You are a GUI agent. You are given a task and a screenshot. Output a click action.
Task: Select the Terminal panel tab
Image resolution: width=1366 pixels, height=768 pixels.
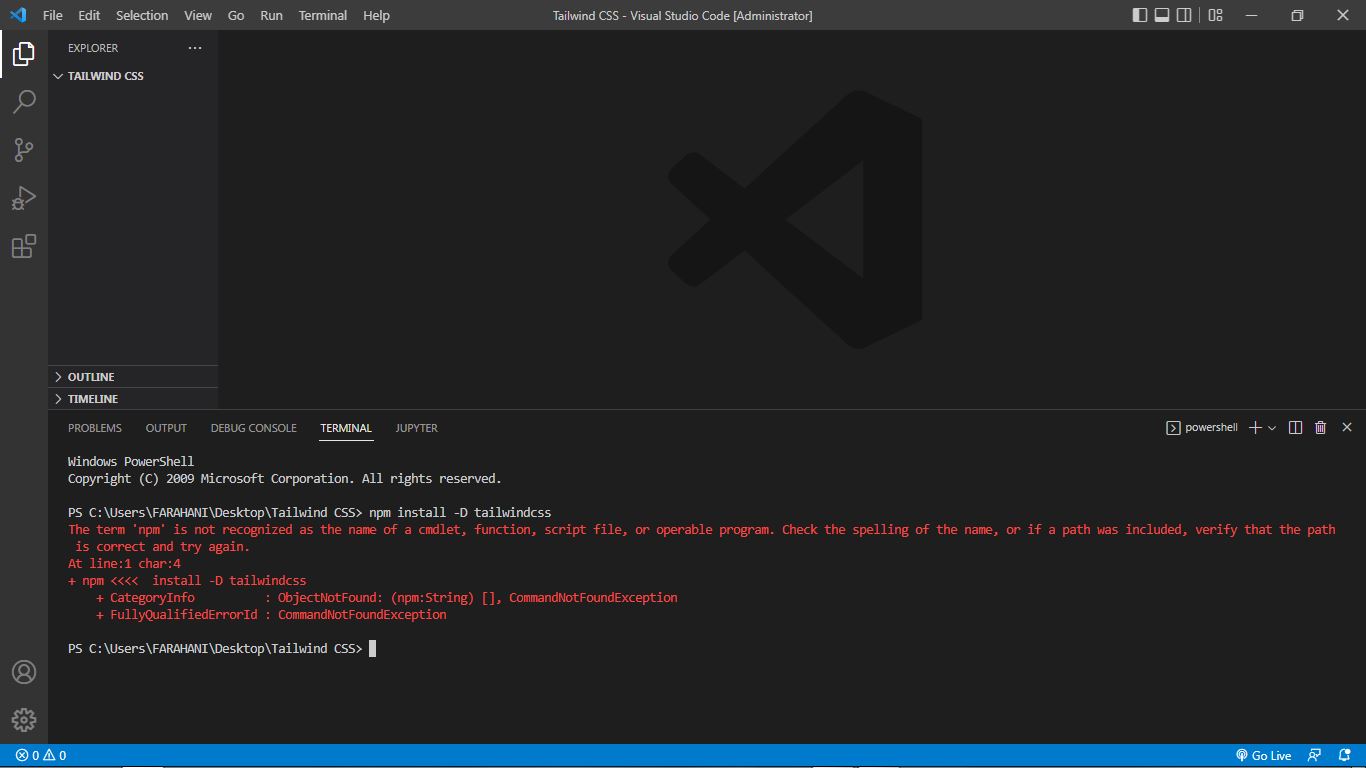tap(346, 428)
